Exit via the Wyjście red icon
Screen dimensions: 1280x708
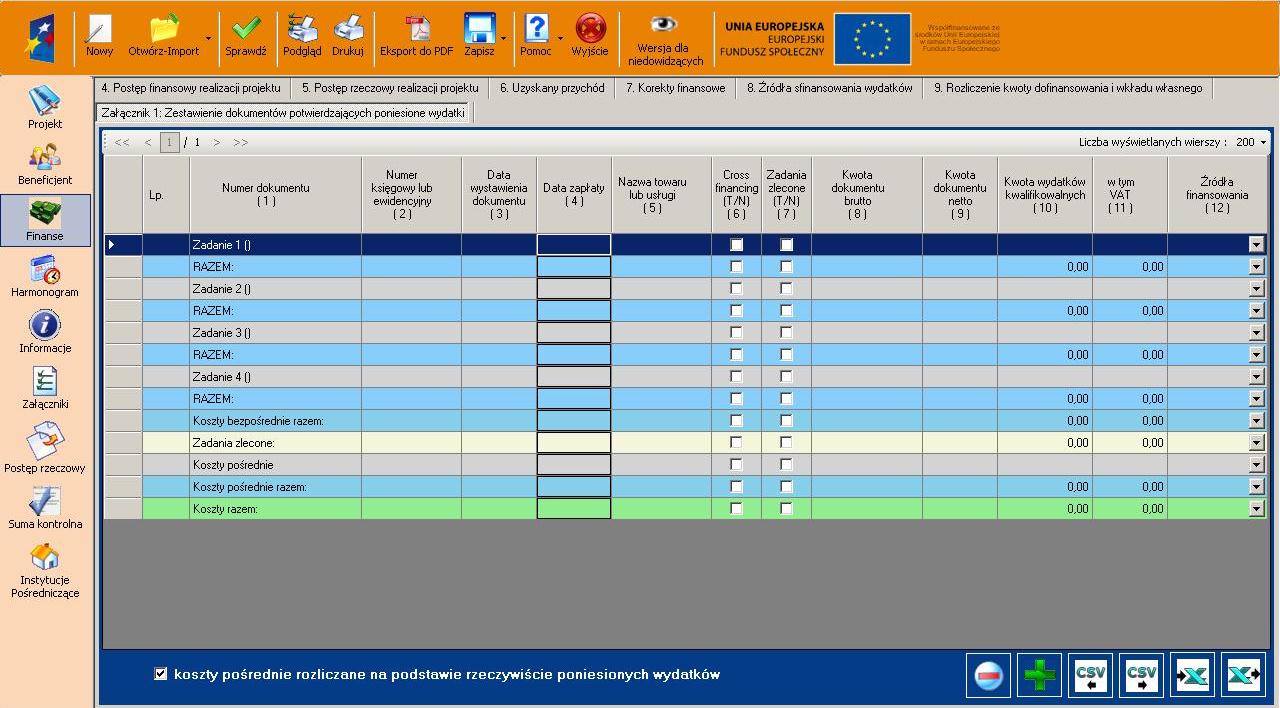click(x=591, y=28)
